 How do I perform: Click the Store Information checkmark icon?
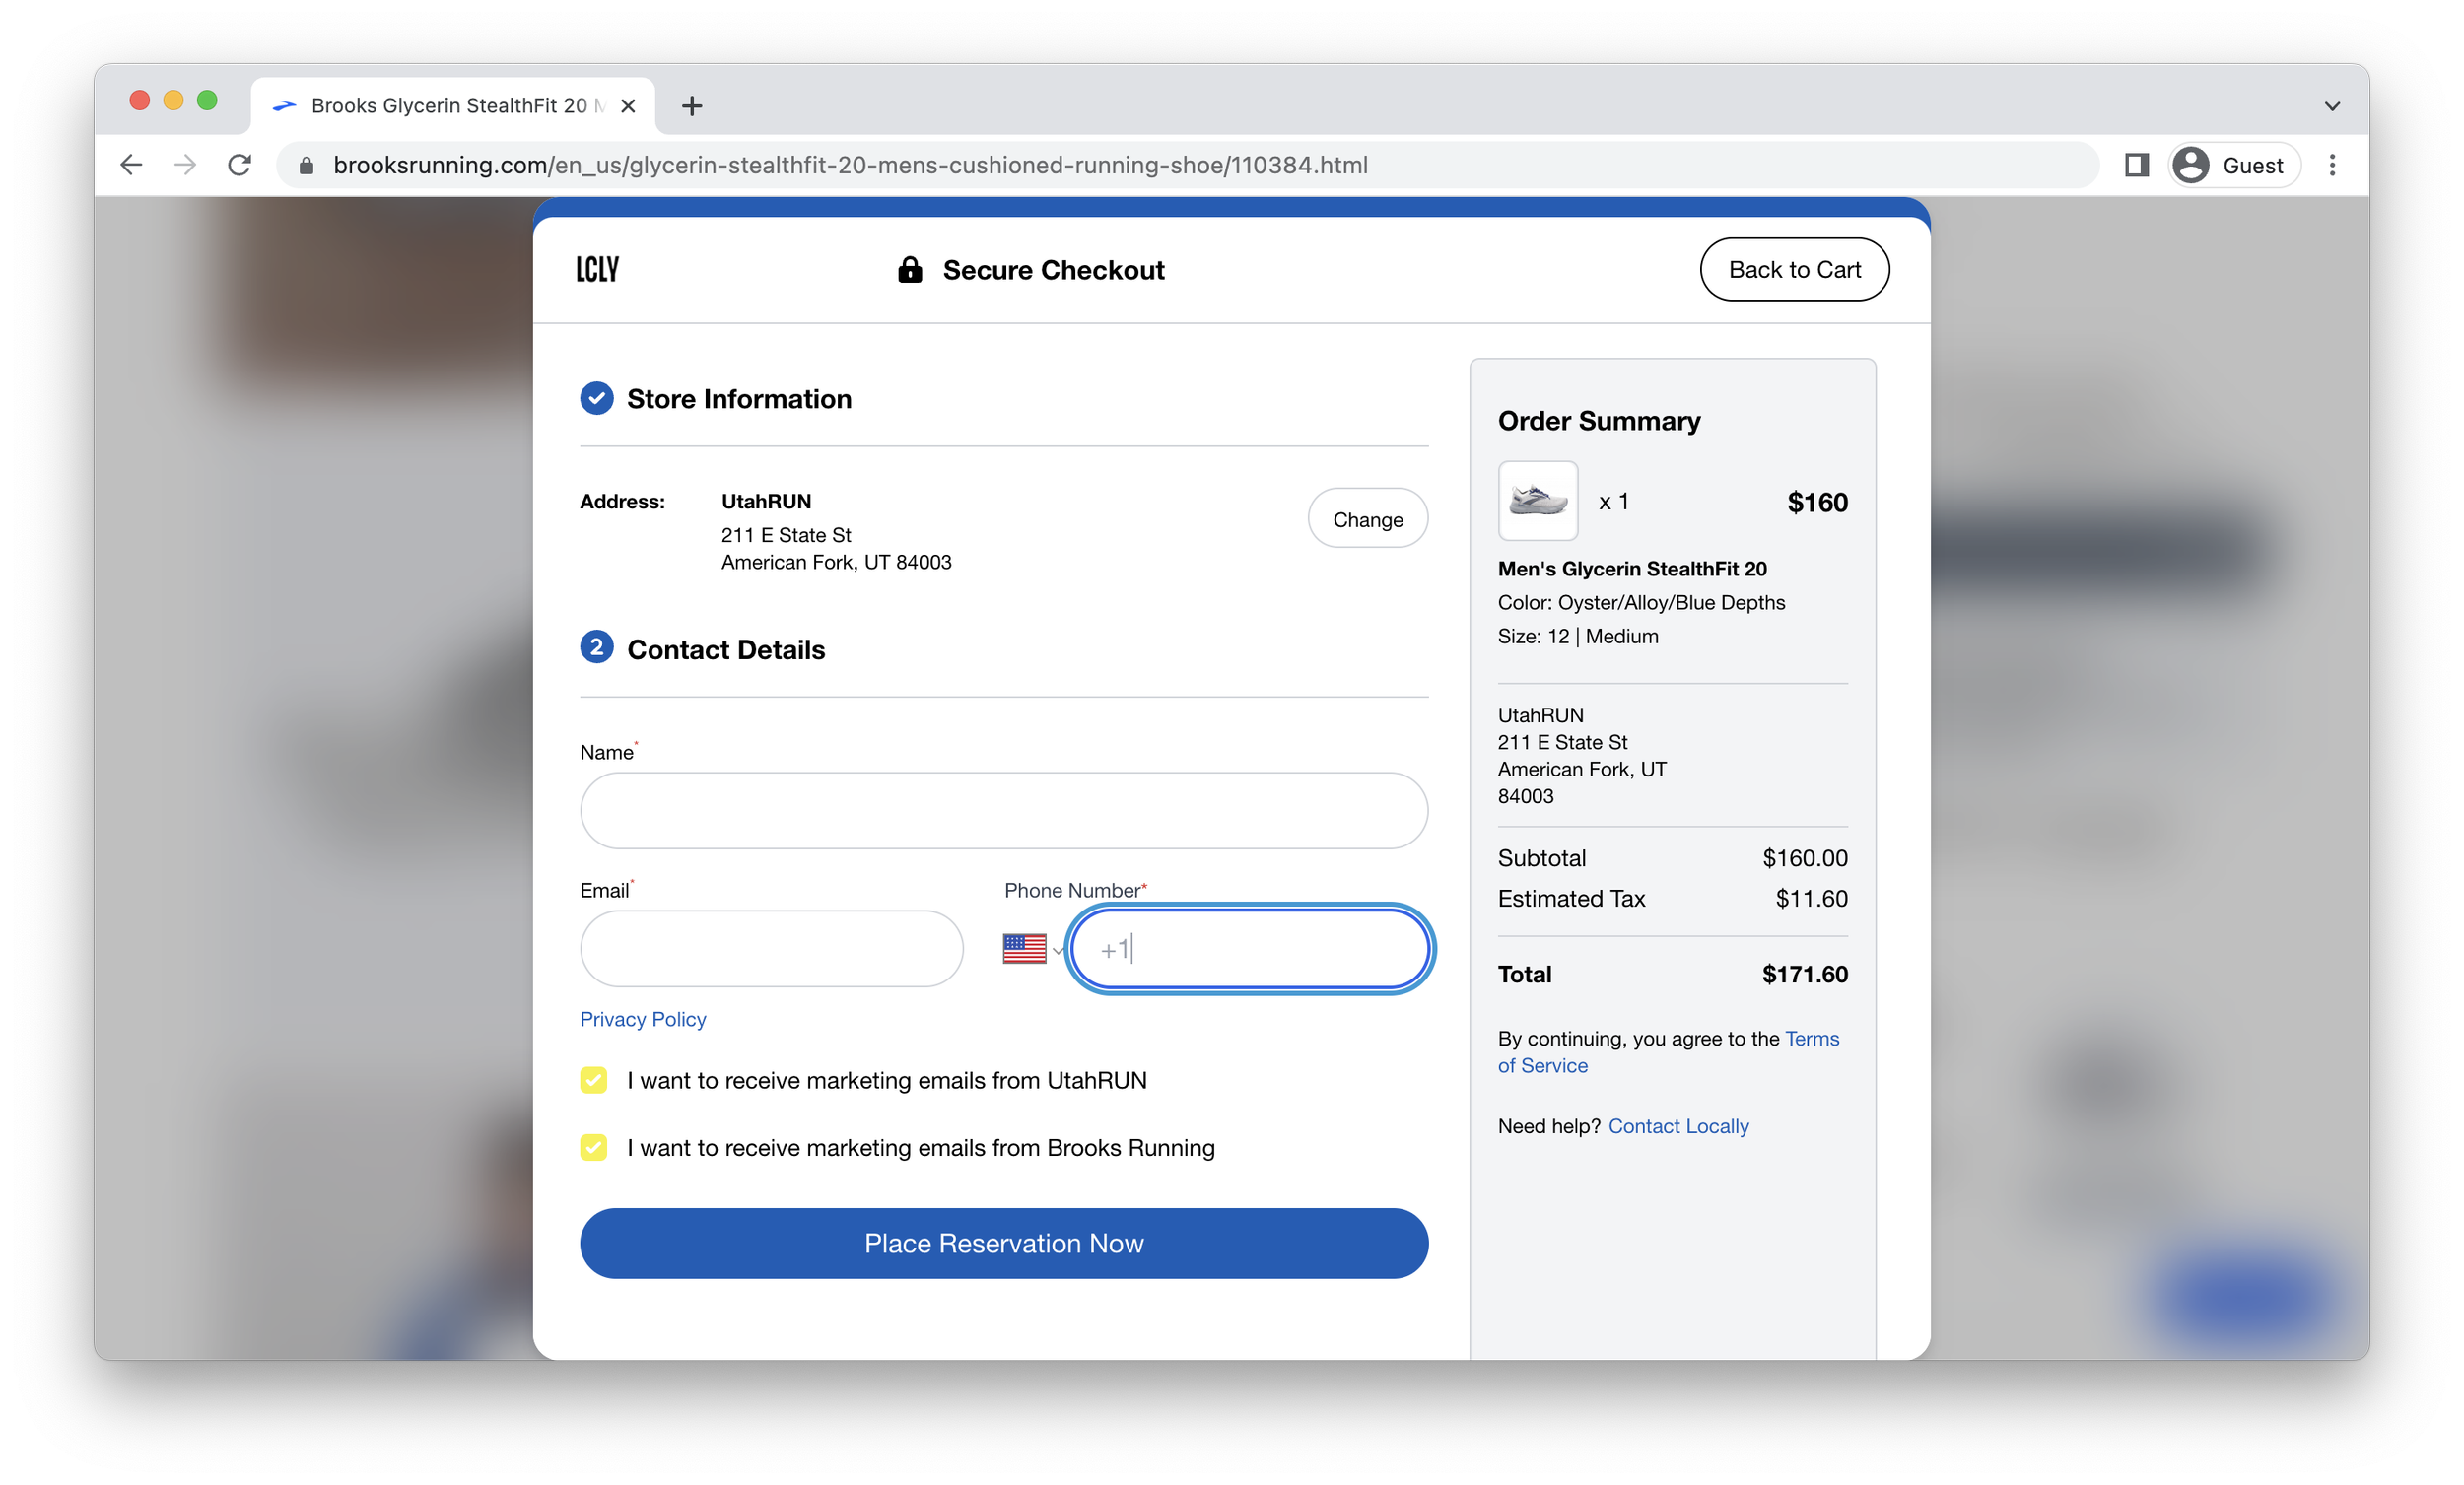point(596,398)
